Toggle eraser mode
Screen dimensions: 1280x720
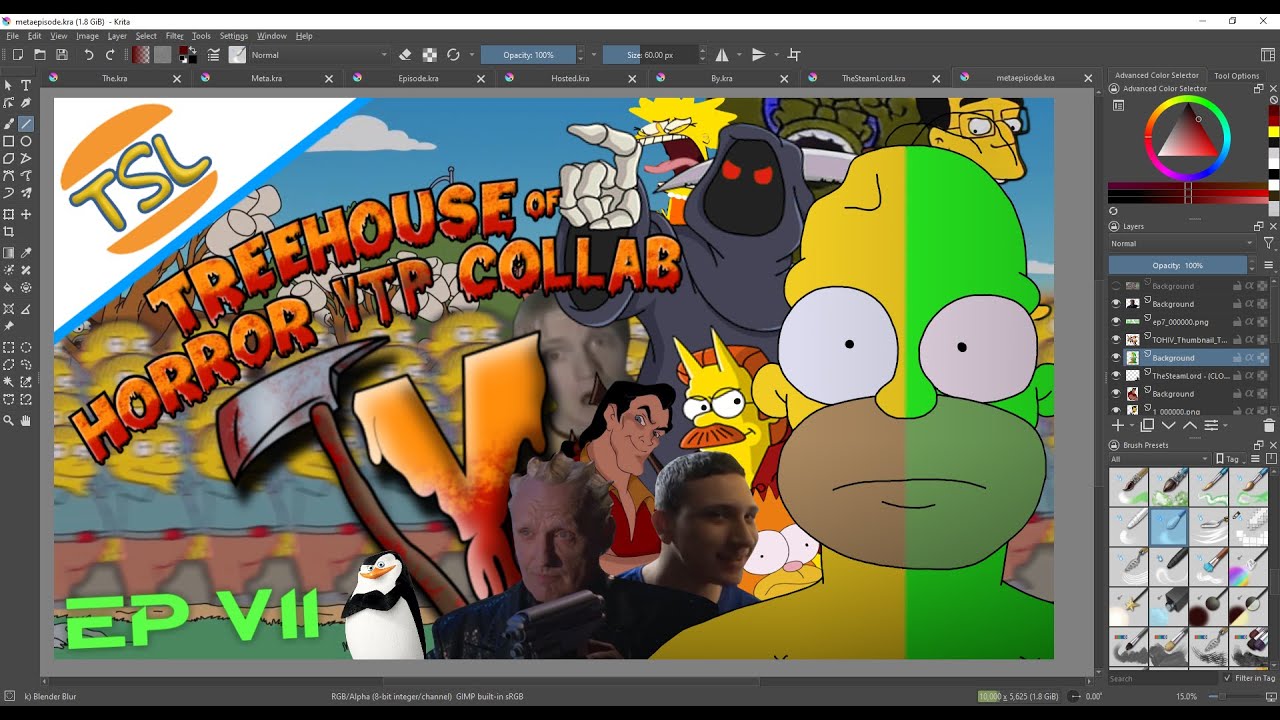[x=405, y=55]
